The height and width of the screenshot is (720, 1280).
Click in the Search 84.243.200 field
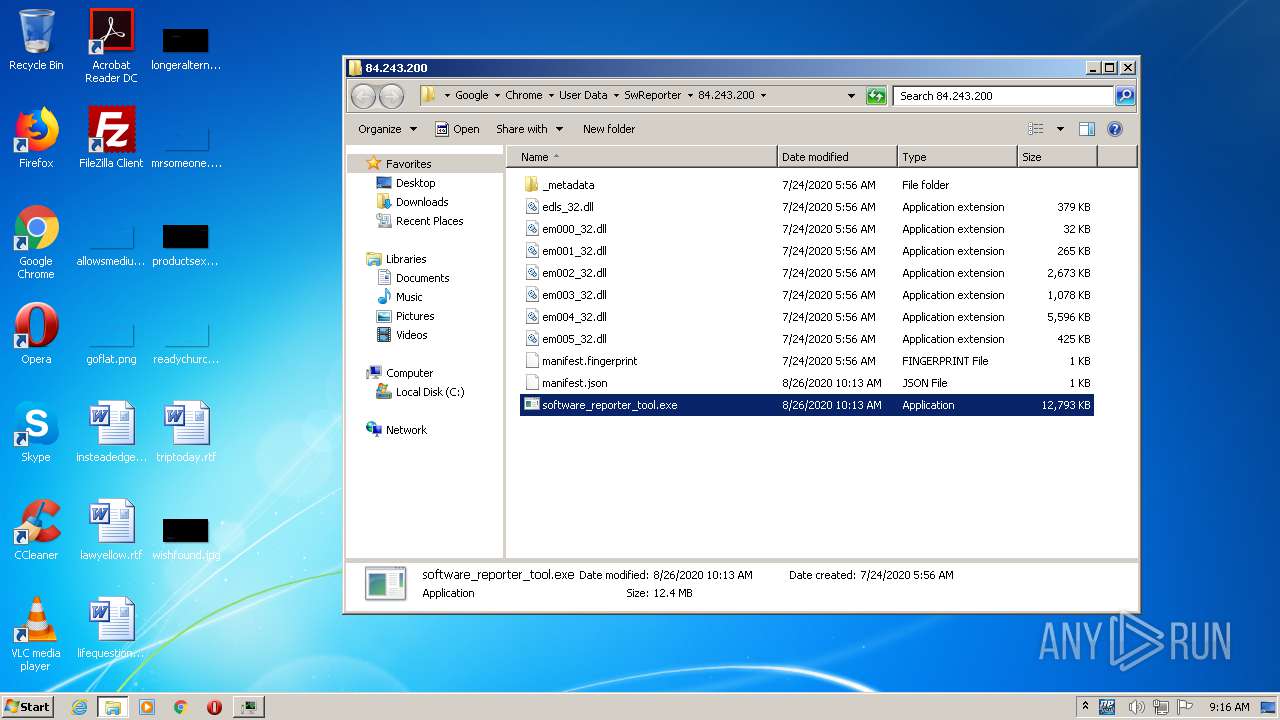1002,96
